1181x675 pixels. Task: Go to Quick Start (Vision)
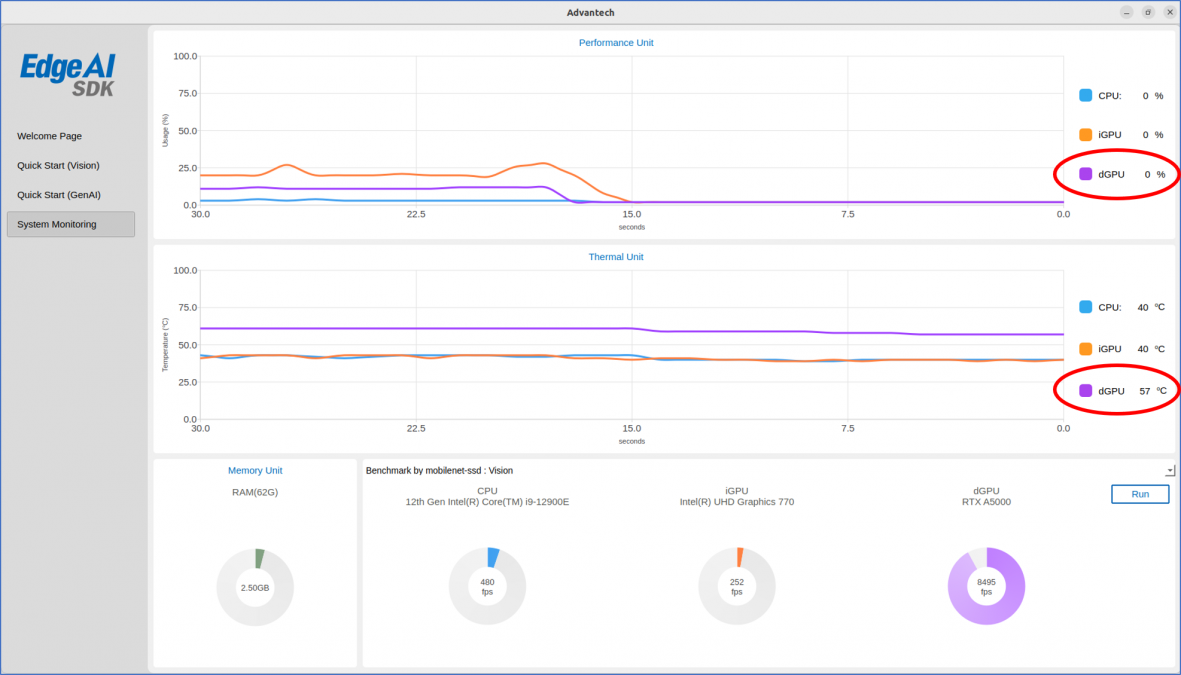(58, 165)
